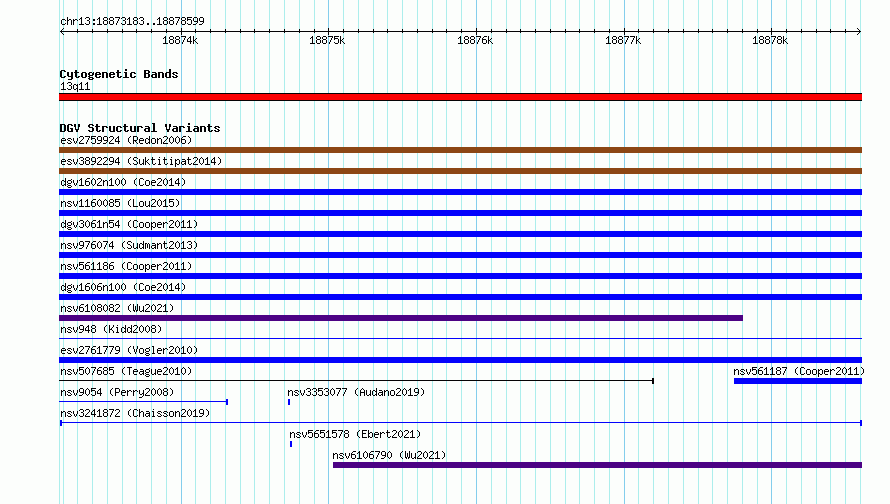Screen dimensions: 890x504
Task: Open dgv1602n100 (Coe2014) variant label
Action: click(123, 182)
